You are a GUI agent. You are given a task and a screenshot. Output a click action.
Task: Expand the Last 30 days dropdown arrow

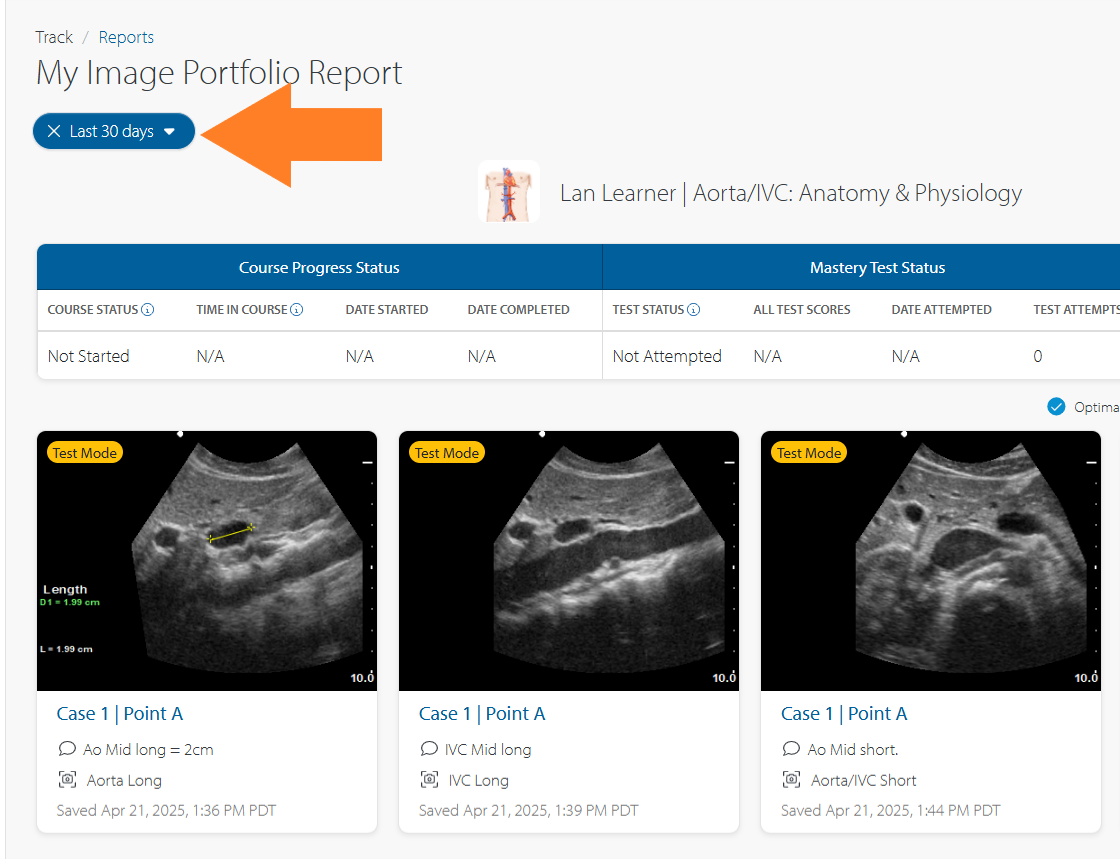coord(170,131)
